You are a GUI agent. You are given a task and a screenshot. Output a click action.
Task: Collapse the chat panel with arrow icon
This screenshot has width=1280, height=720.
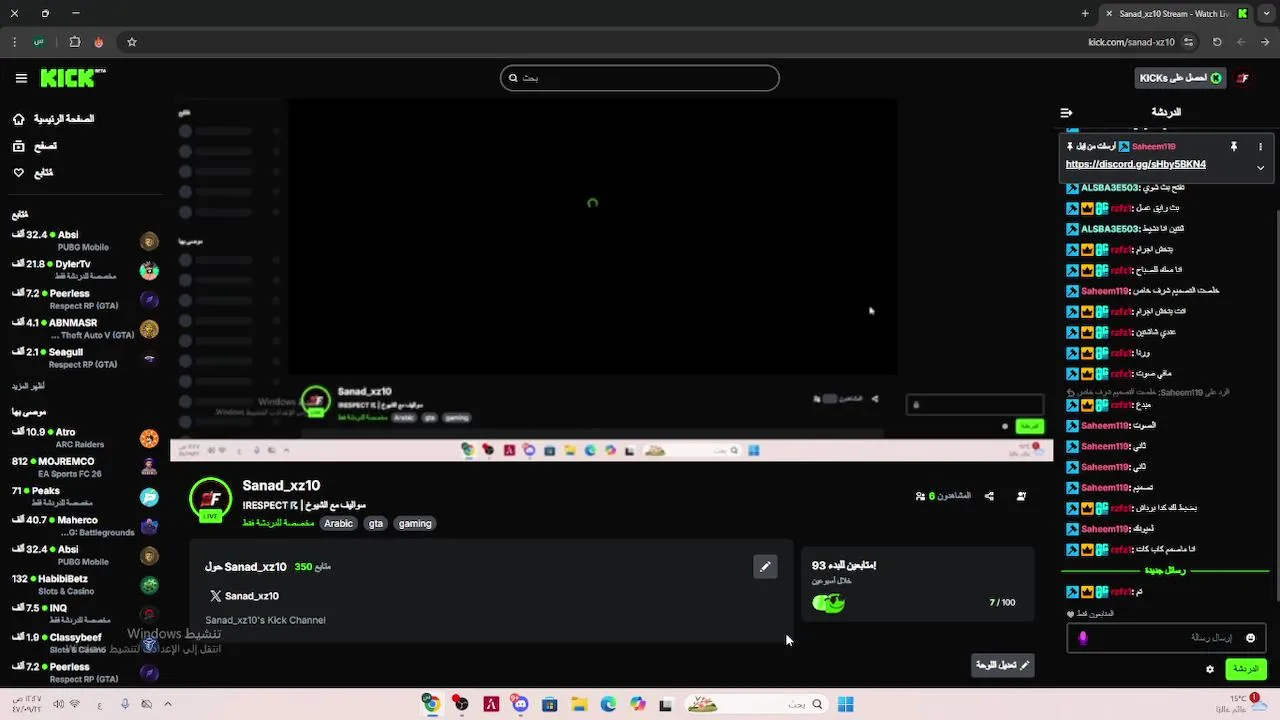pos(1066,112)
